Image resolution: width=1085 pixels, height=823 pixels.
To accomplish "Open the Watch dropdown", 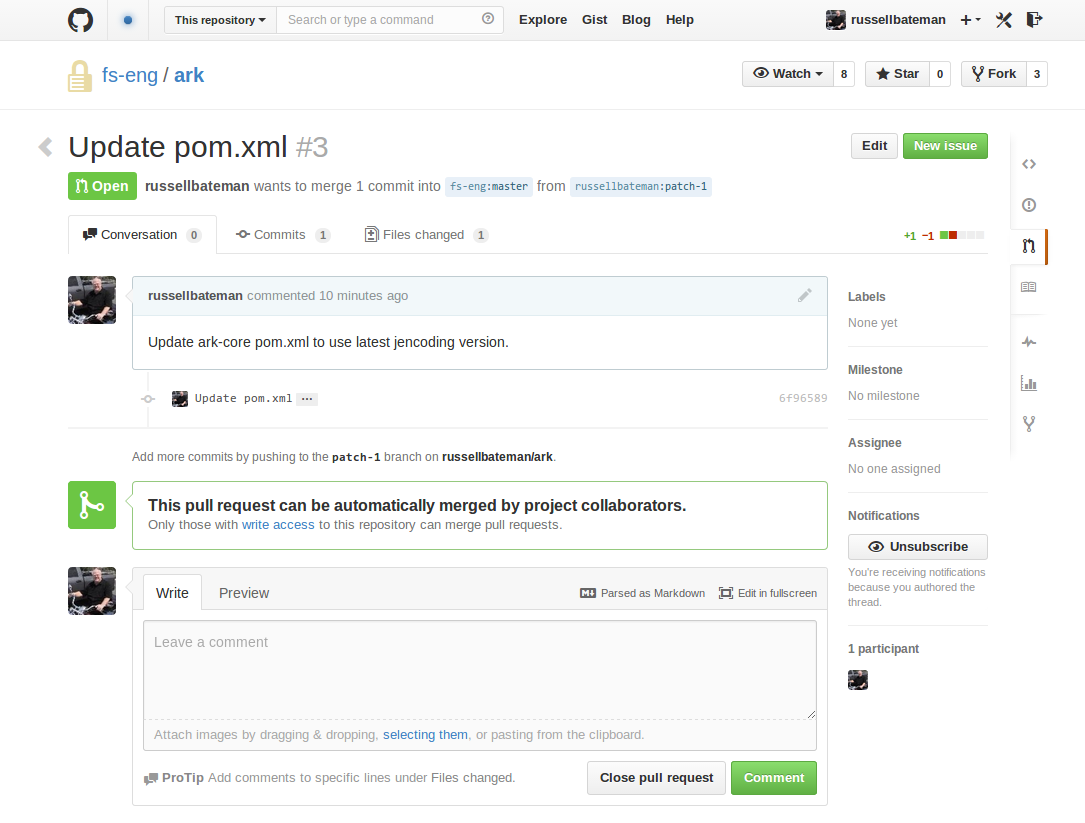I will [x=787, y=74].
